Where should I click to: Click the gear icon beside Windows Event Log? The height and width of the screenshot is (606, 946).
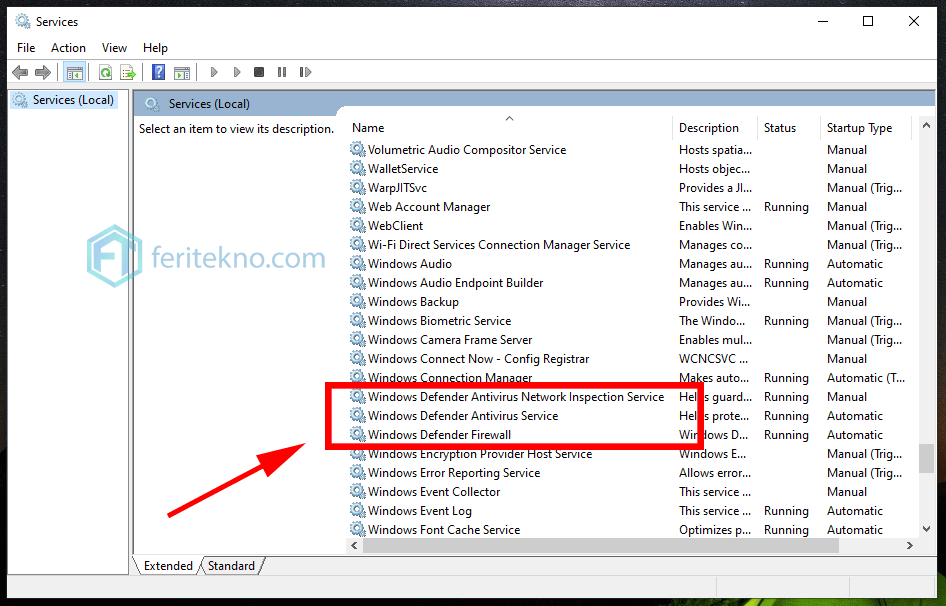tap(358, 510)
